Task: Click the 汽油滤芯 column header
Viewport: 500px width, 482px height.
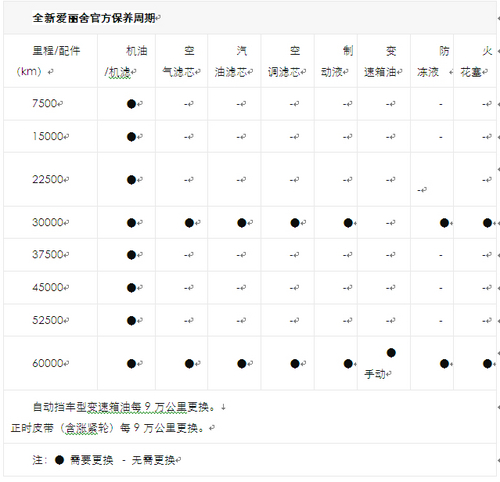Action: 234,61
